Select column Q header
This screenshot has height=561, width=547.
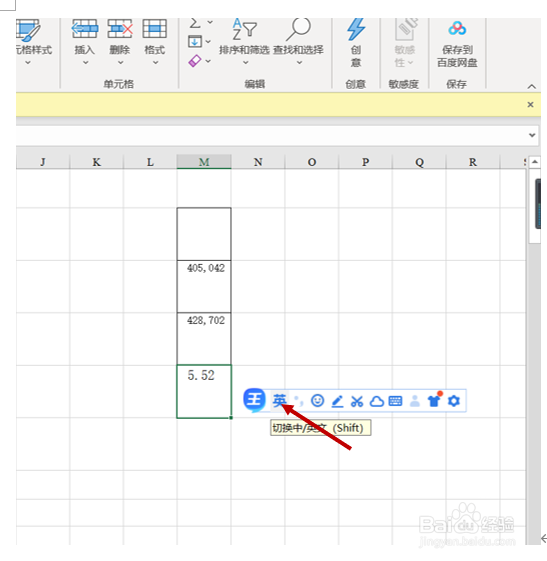tap(419, 162)
